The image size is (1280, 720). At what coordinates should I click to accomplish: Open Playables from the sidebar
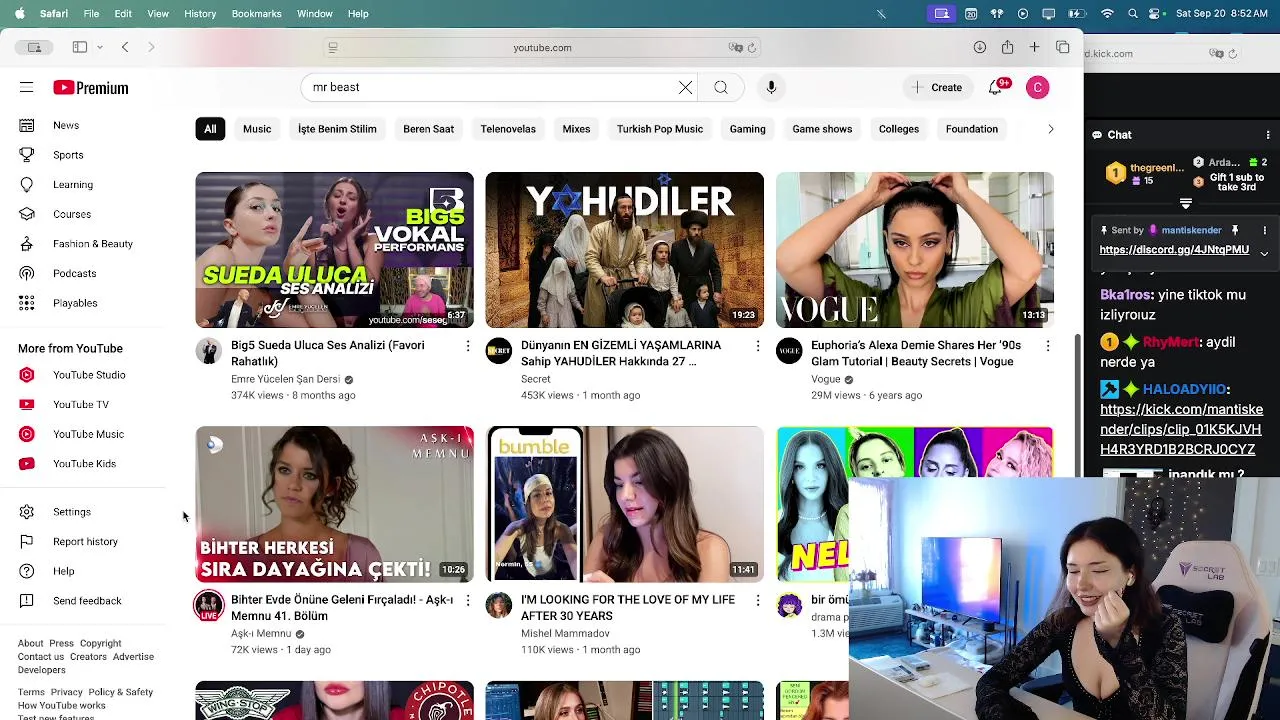(75, 303)
